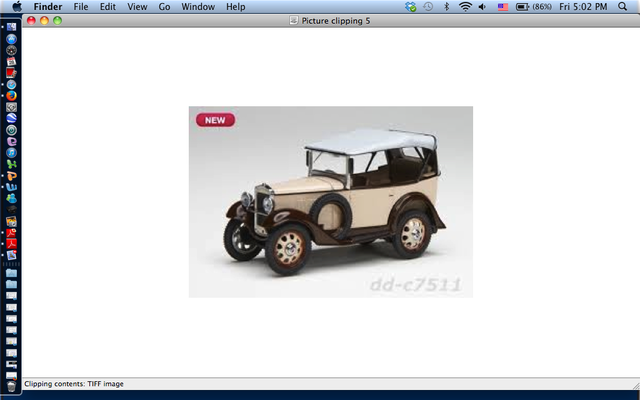
Task: Click the Bluetooth status icon
Action: (447, 7)
